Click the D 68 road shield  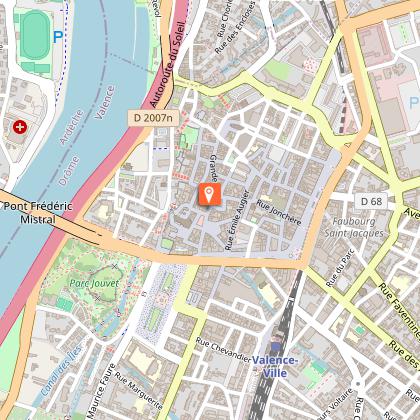coord(371,201)
